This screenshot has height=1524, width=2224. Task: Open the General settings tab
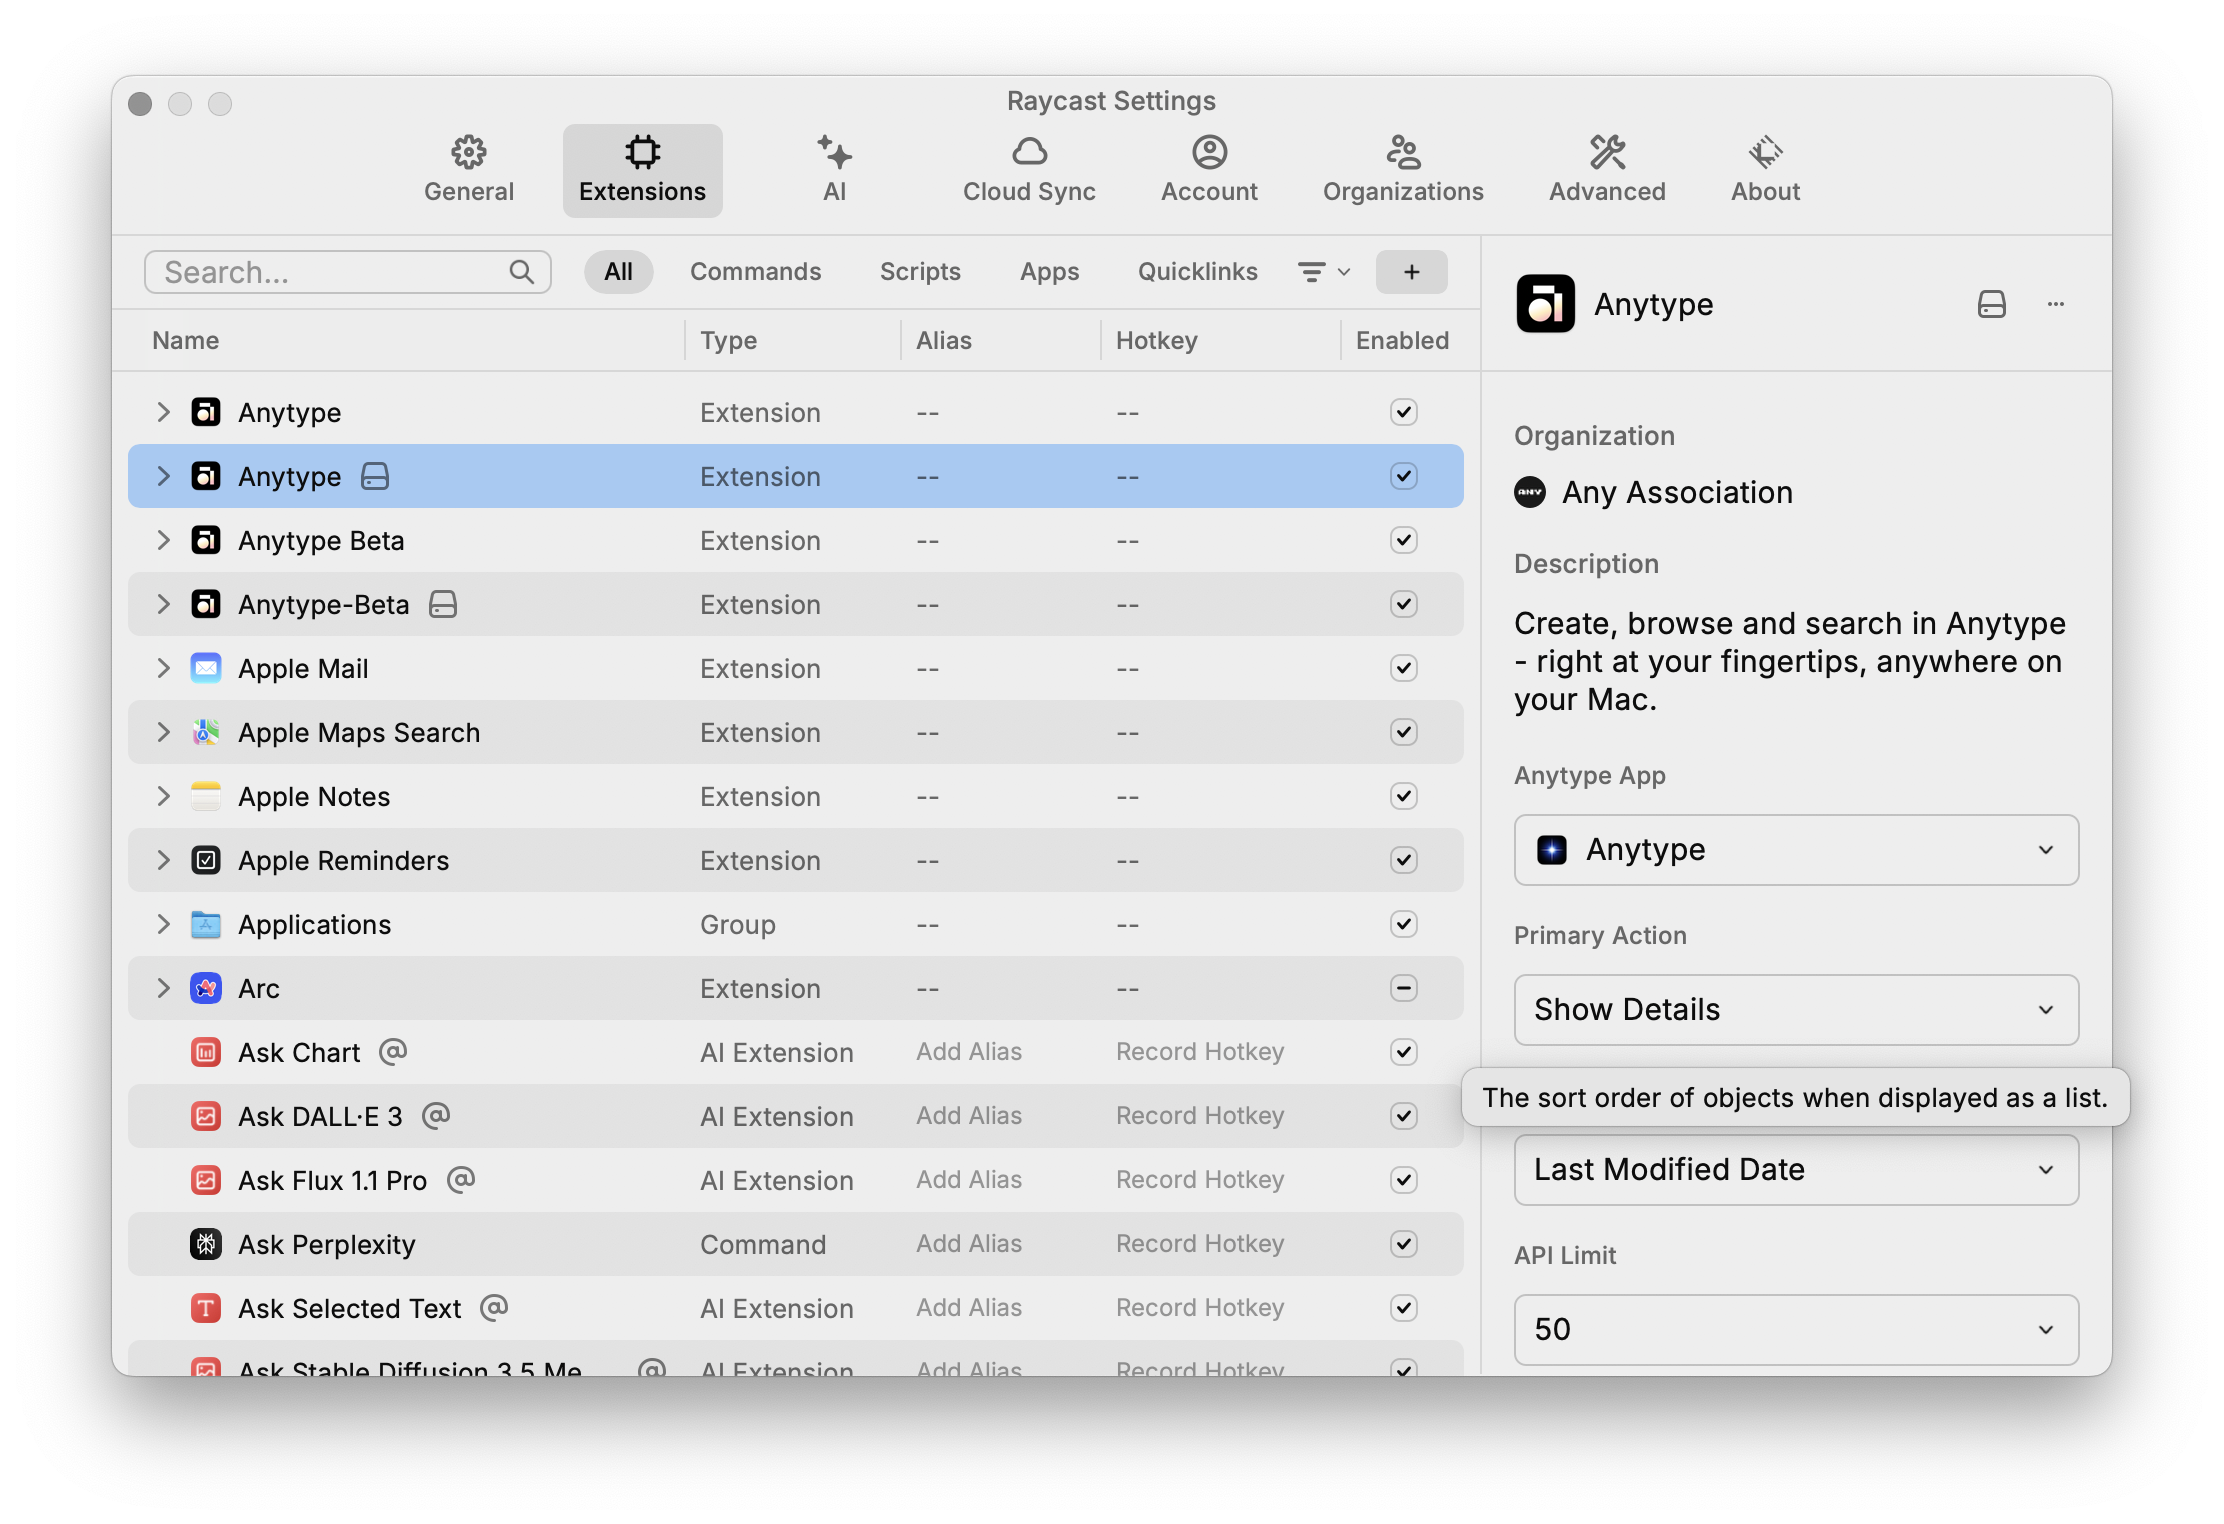pyautogui.click(x=468, y=170)
